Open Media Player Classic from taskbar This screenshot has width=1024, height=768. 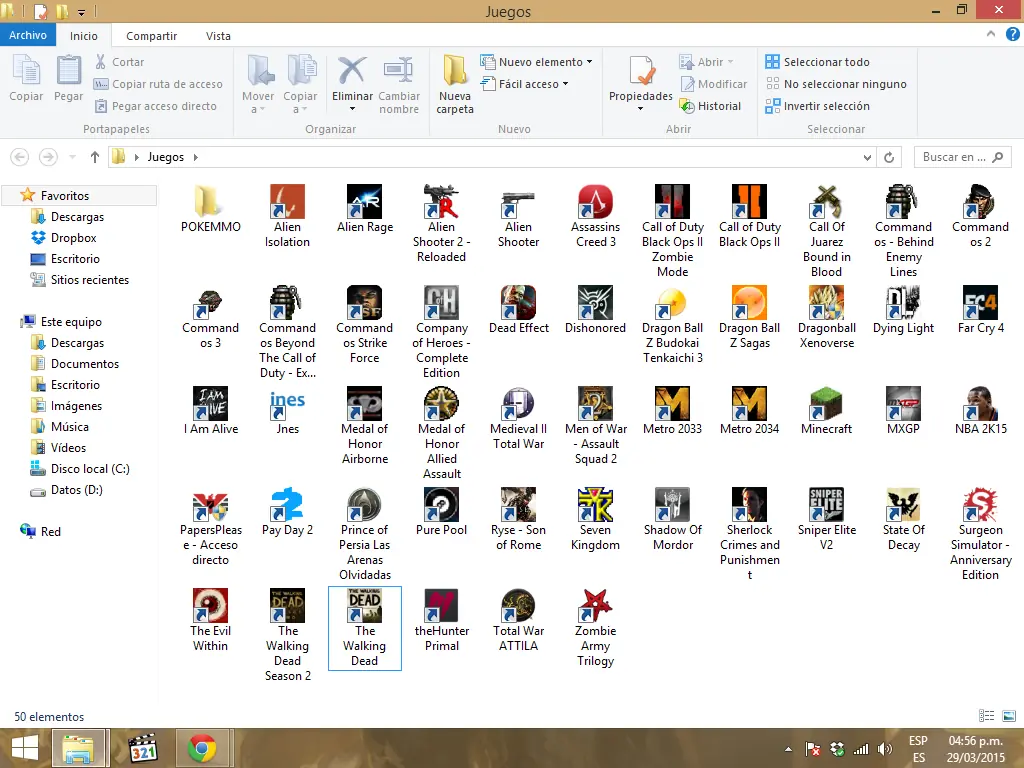142,748
